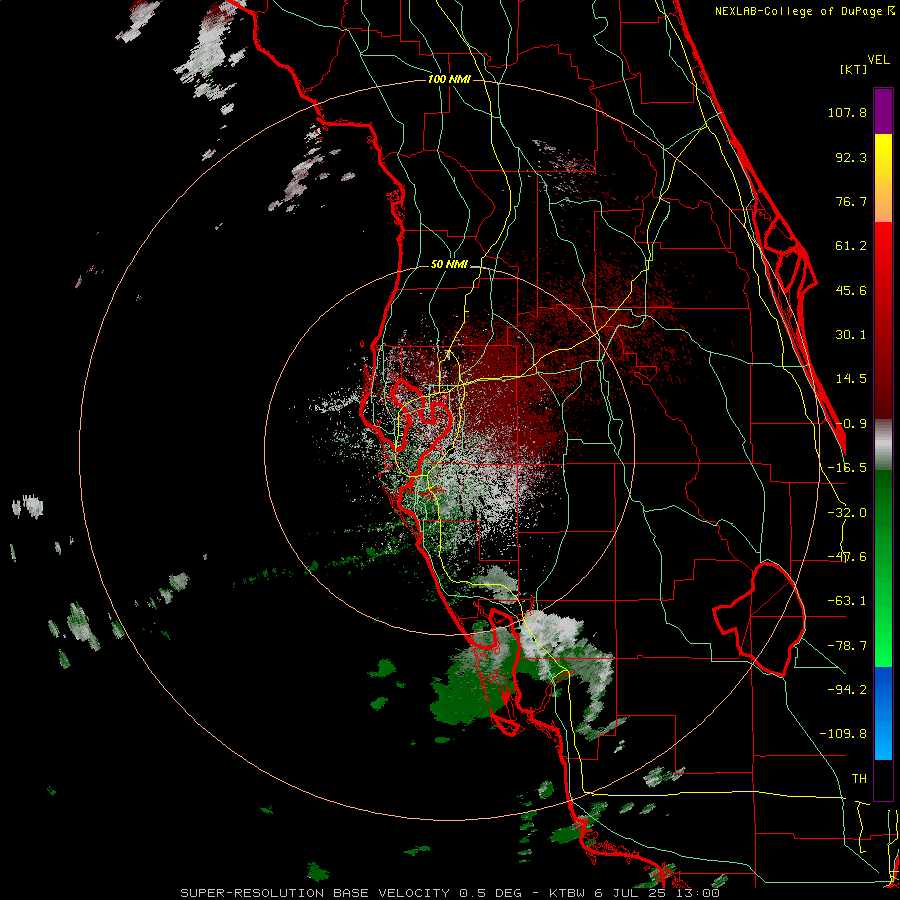Select the -63.1 scale value
This screenshot has height=900, width=900.
pos(847,601)
